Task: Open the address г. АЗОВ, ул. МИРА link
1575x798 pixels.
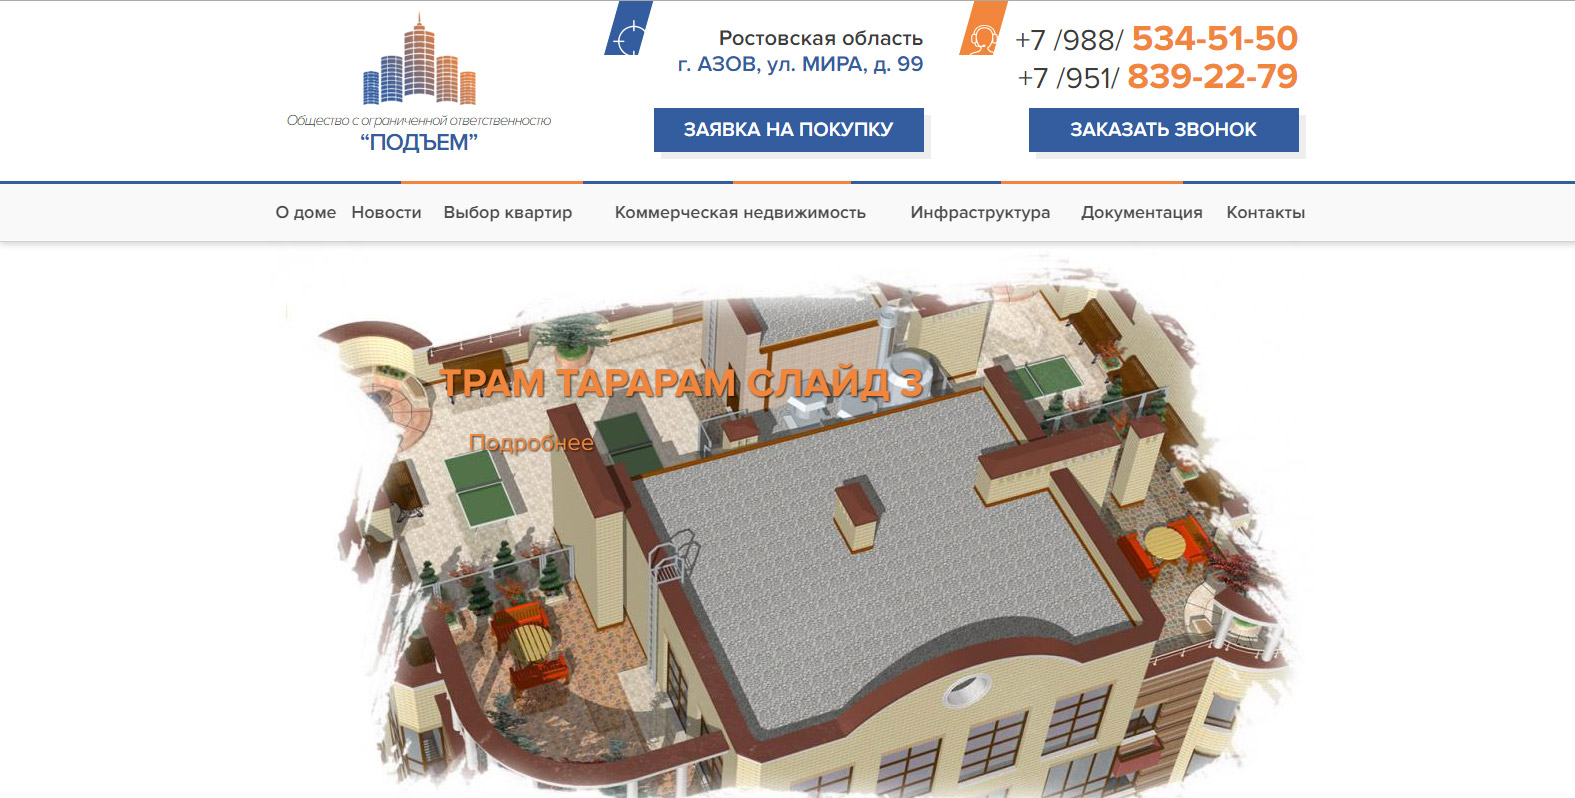Action: (x=800, y=64)
